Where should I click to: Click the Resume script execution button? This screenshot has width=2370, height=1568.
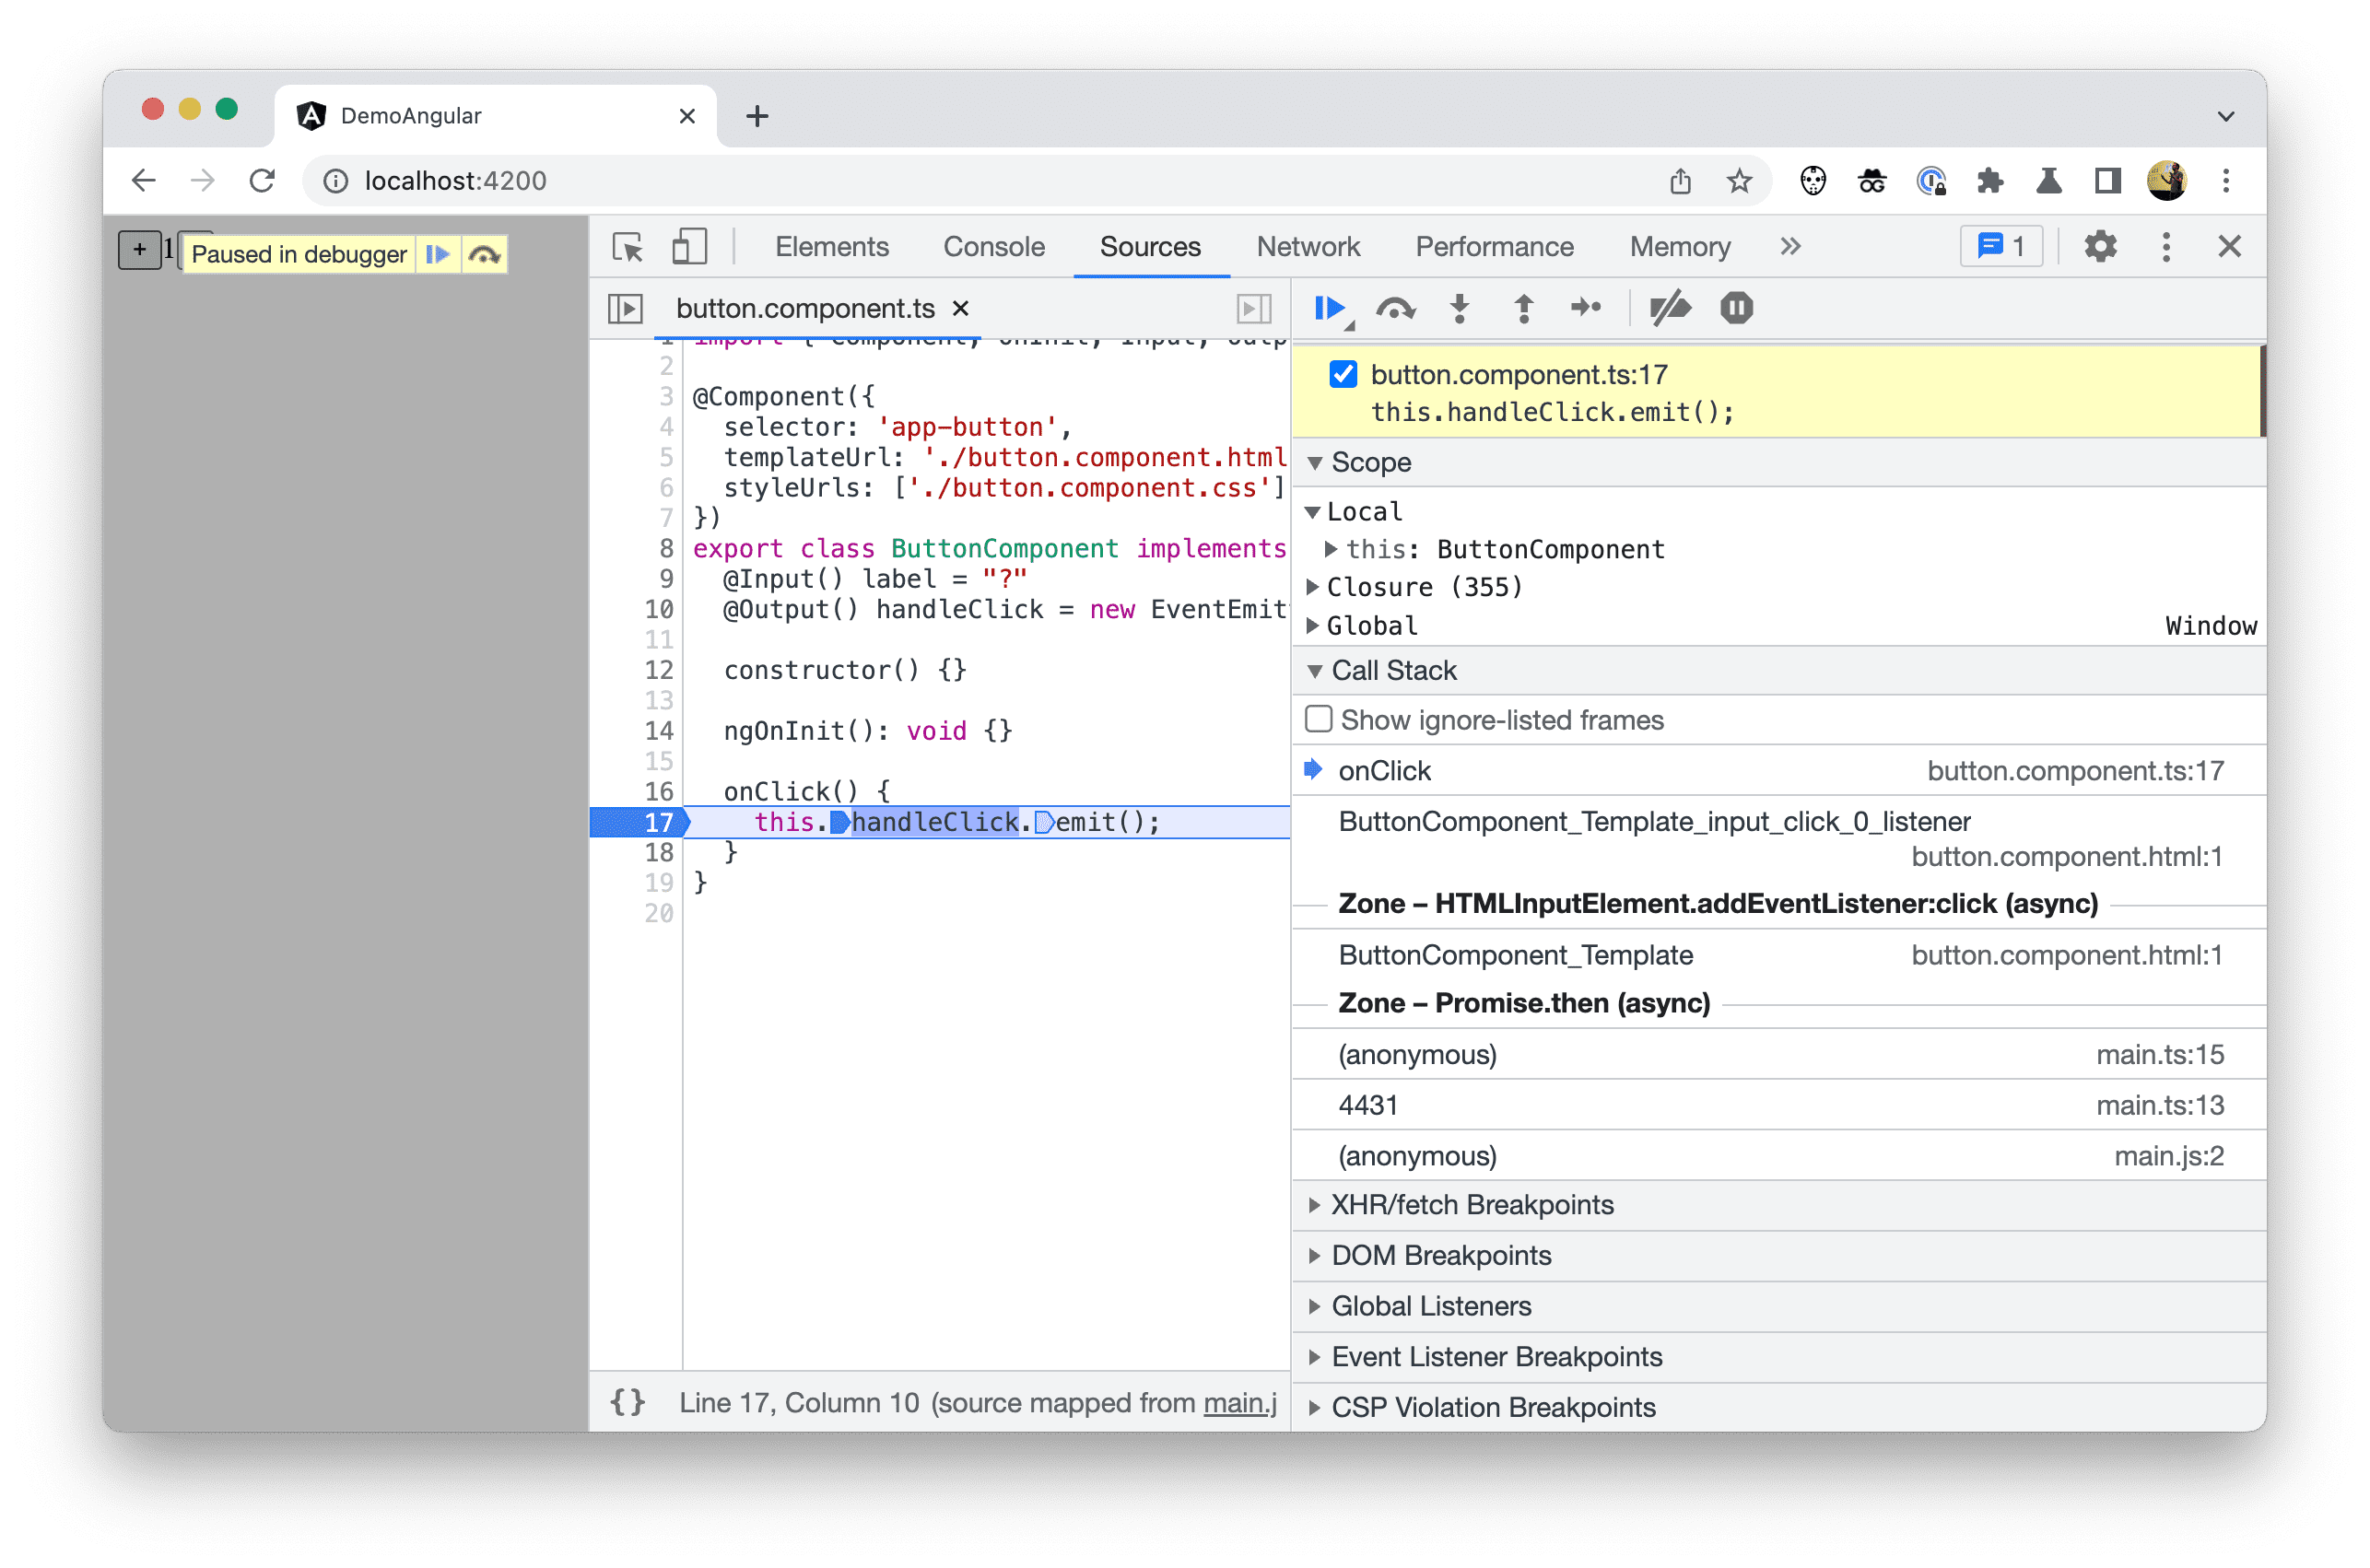click(1329, 308)
